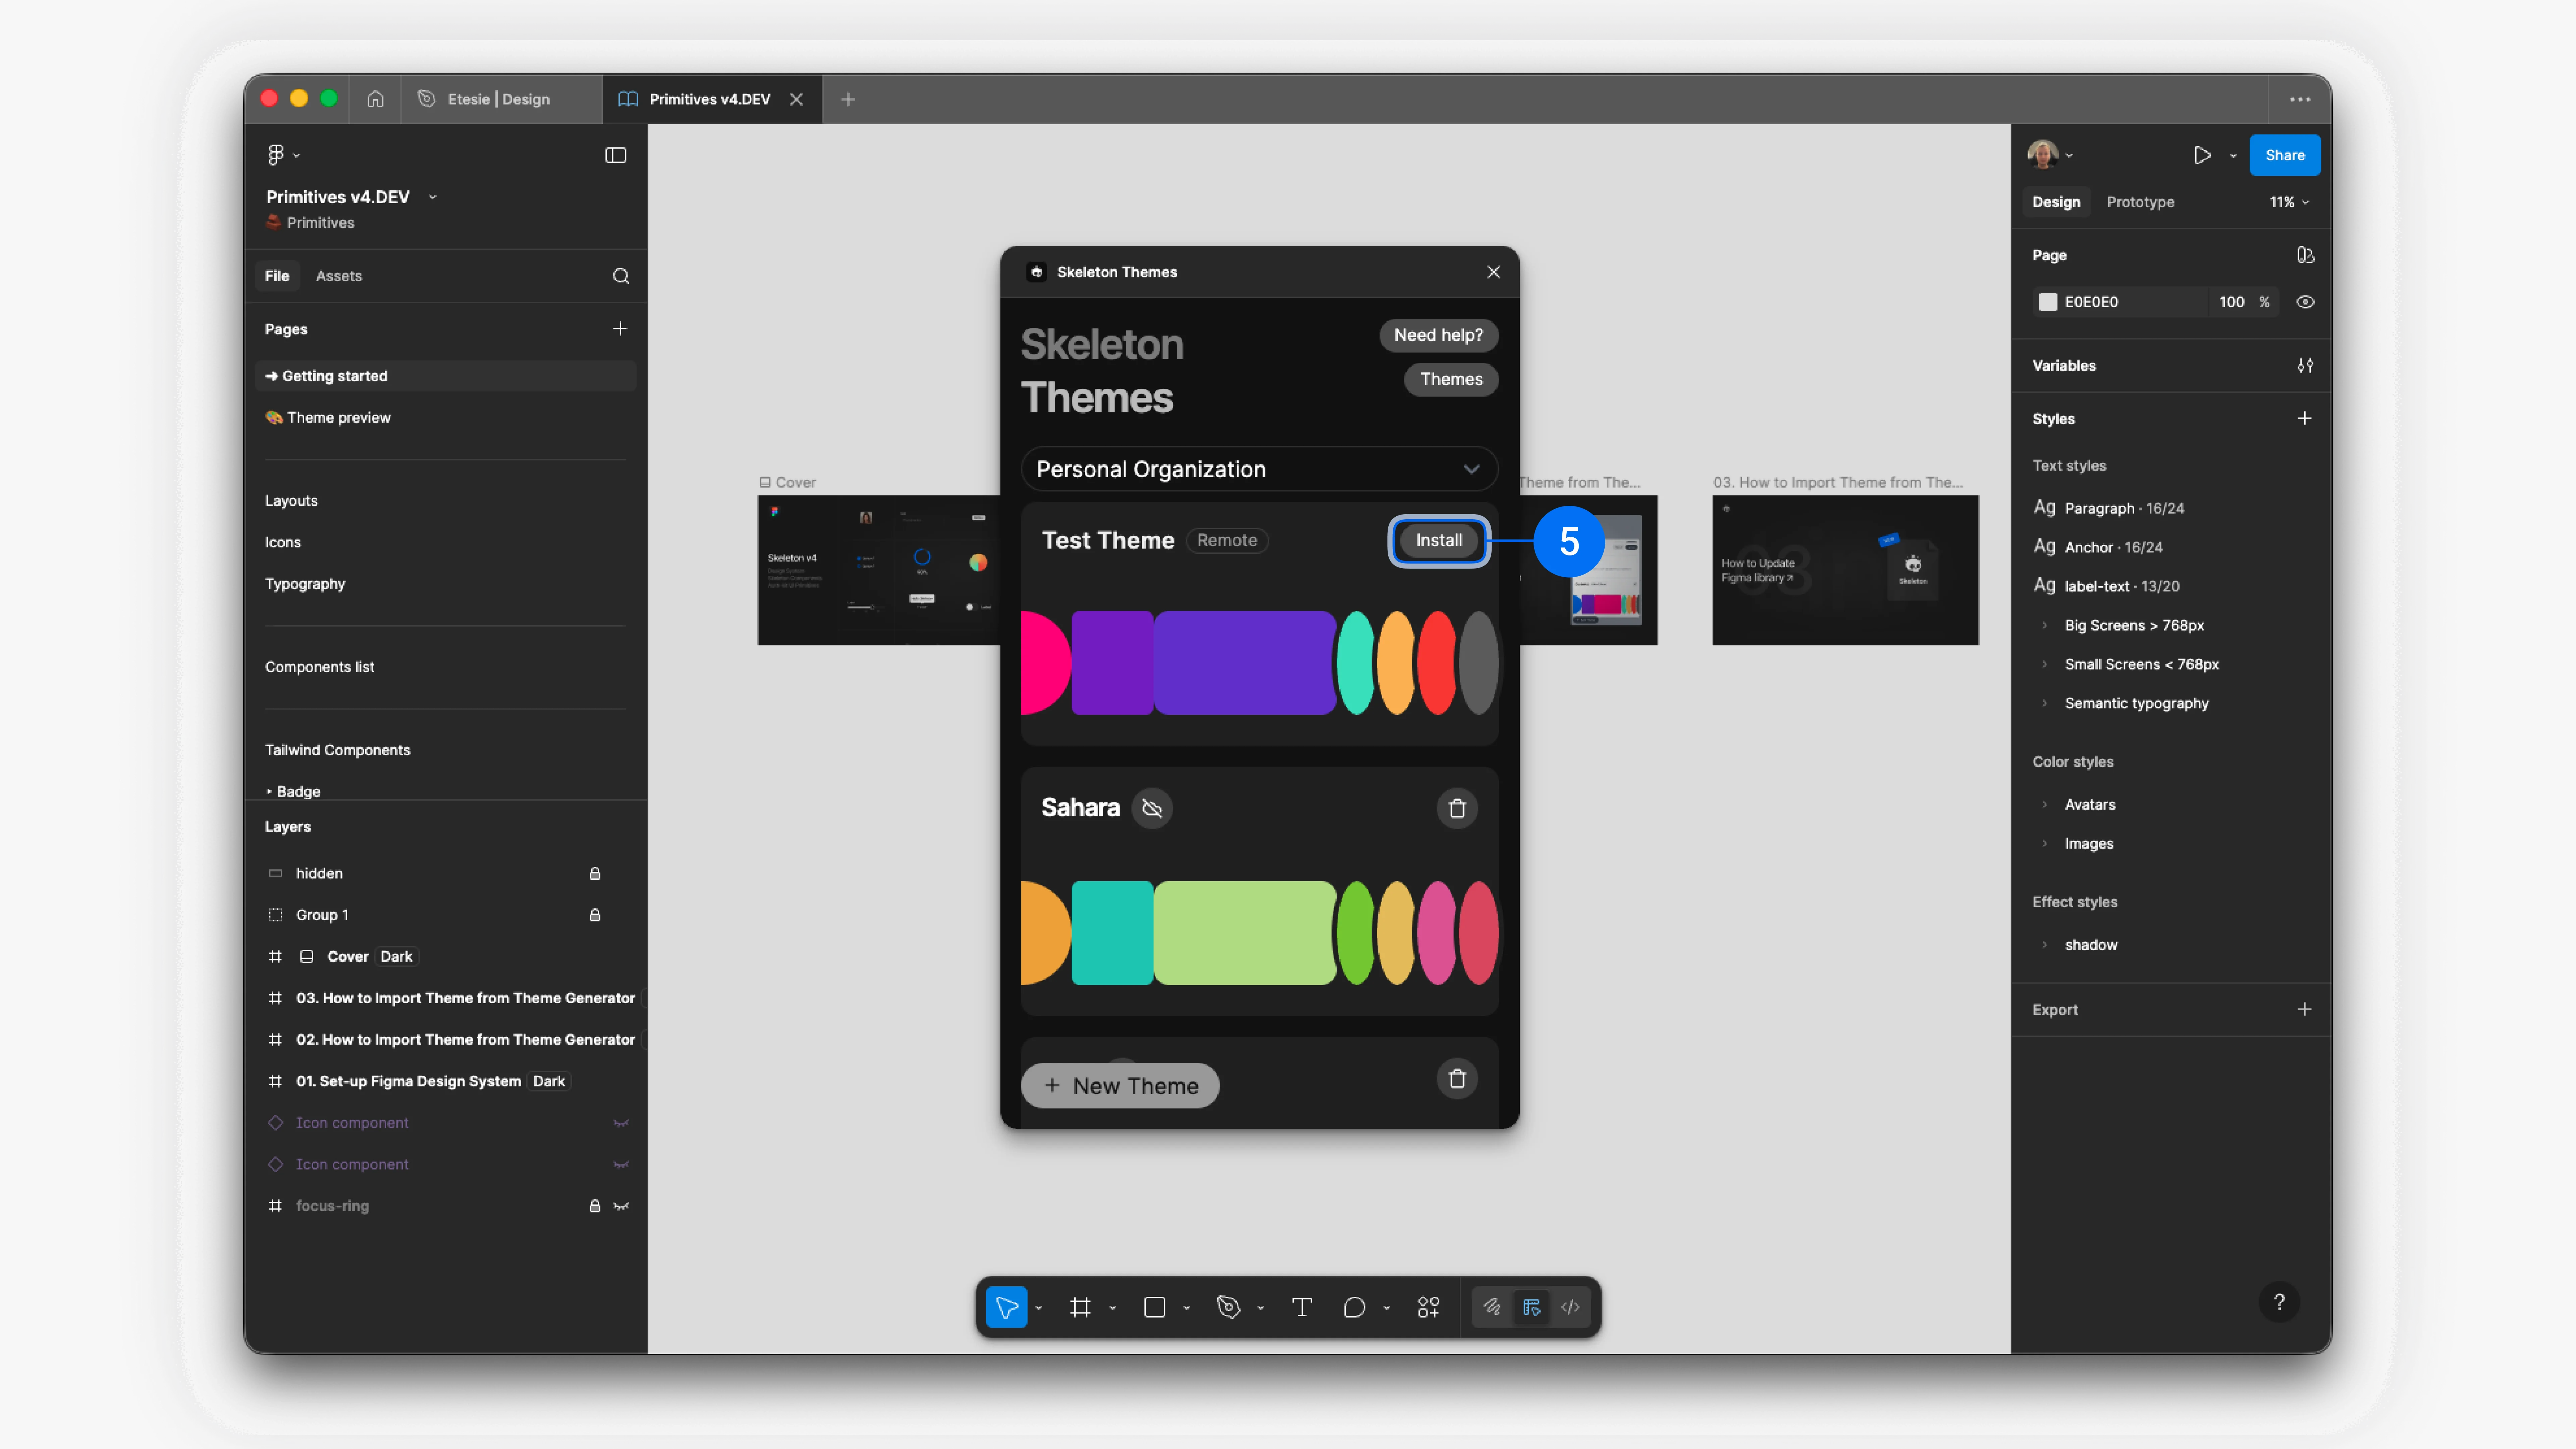Switch to the Prototype tab
The image size is (2576, 1449).
click(2140, 202)
